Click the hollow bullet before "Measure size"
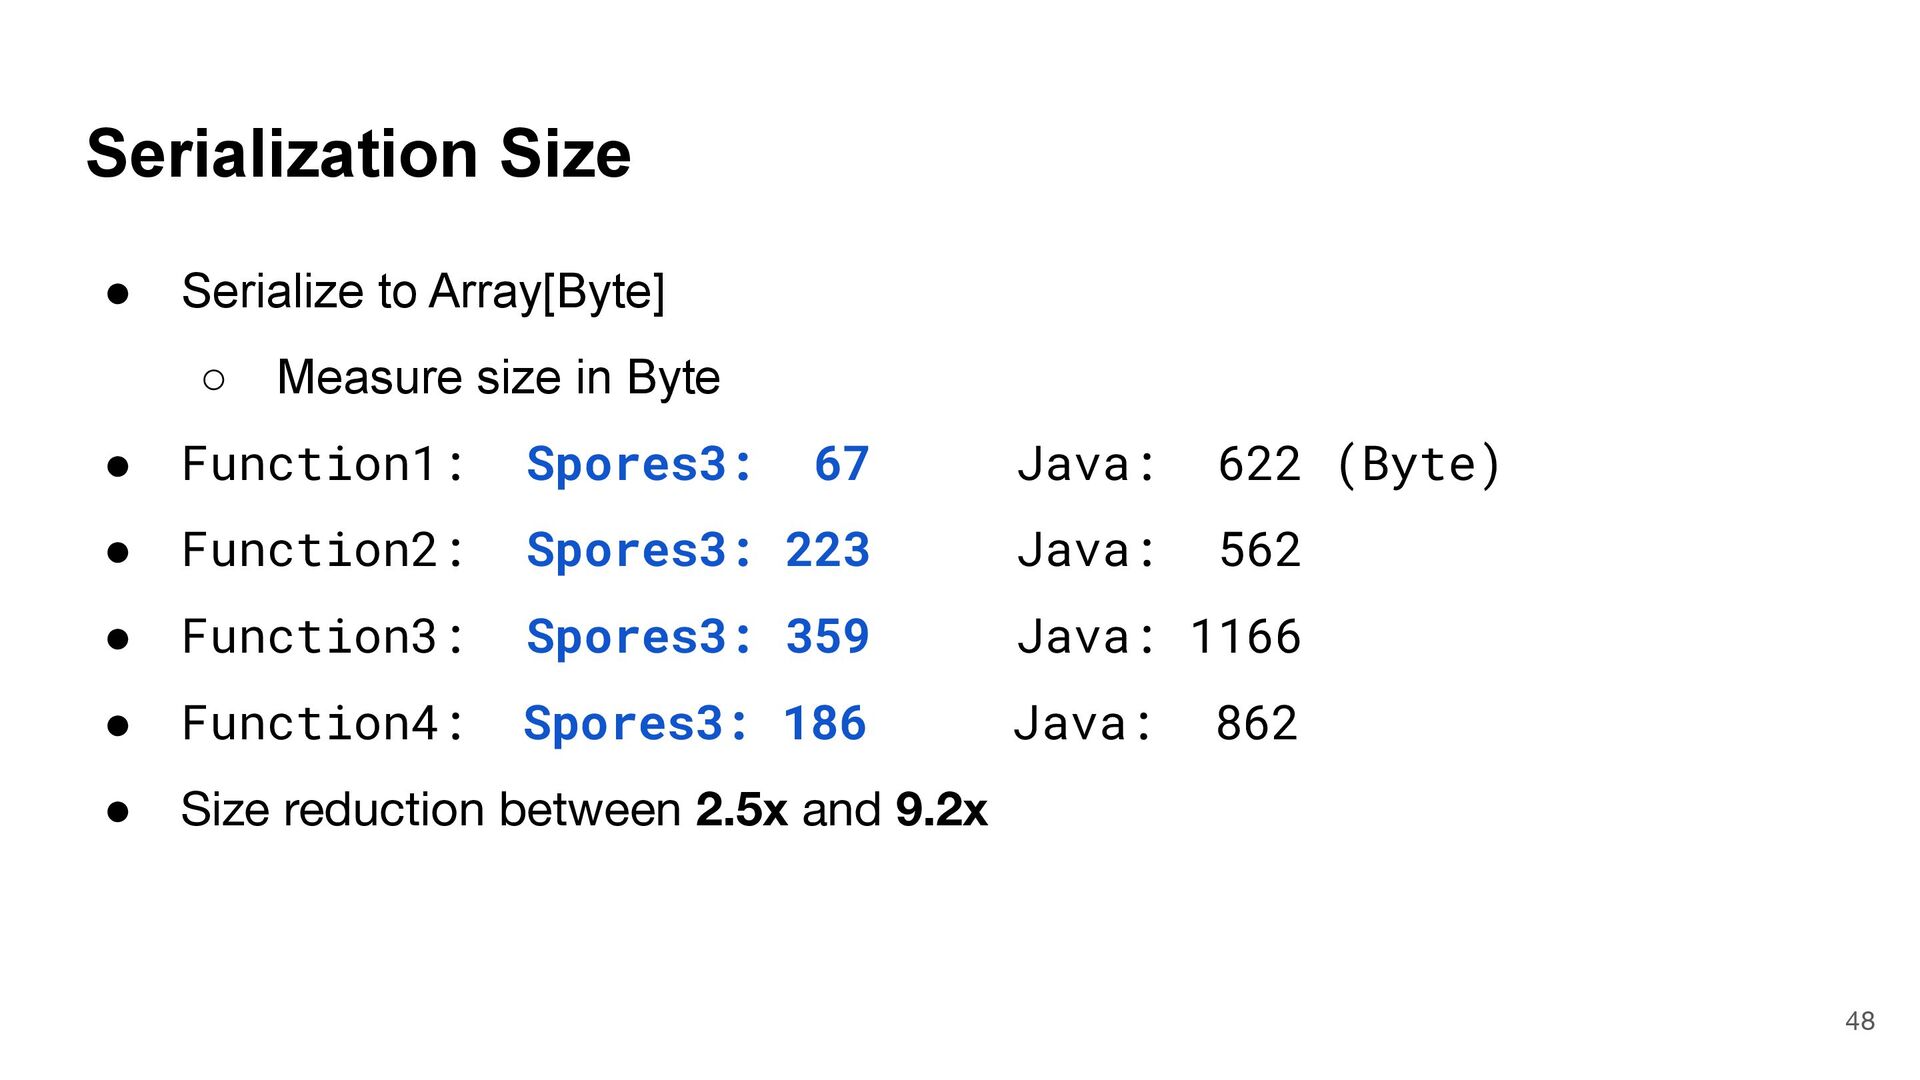The height and width of the screenshot is (1080, 1920). 213,379
